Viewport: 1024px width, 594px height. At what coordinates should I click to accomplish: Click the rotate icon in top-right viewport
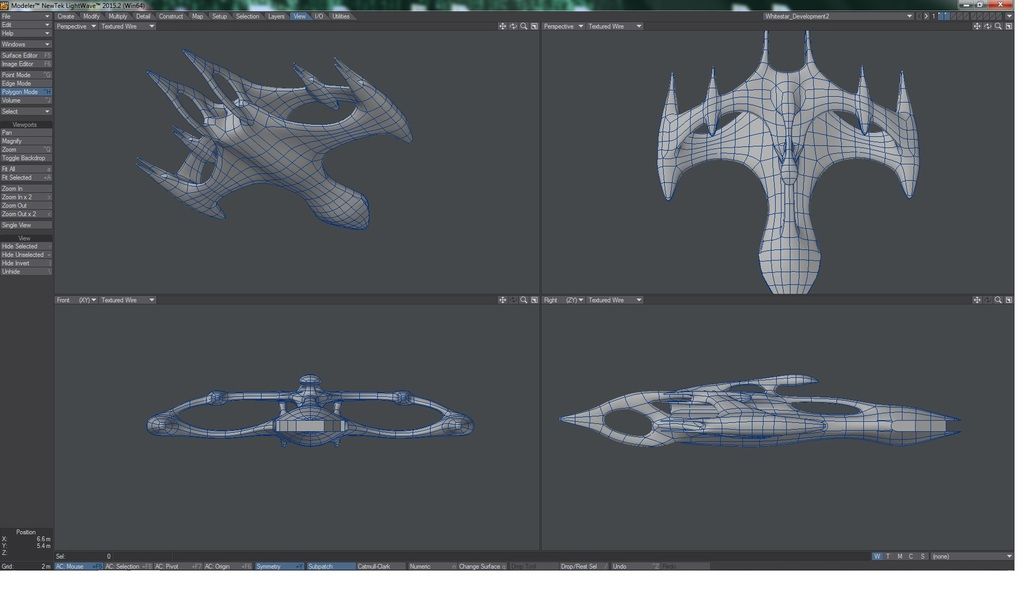click(x=987, y=26)
